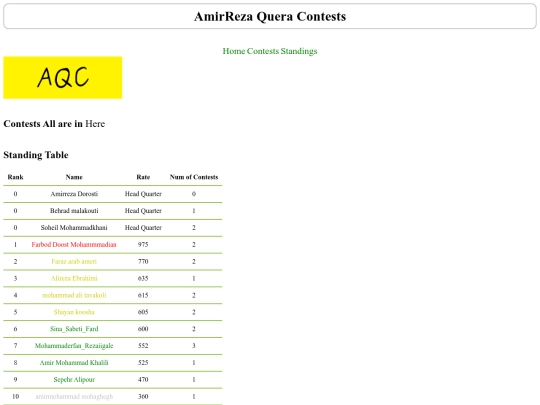Click Head Quarter rate in Behrad malakouti row
Viewport: 540px width, 405px height.
click(x=143, y=211)
